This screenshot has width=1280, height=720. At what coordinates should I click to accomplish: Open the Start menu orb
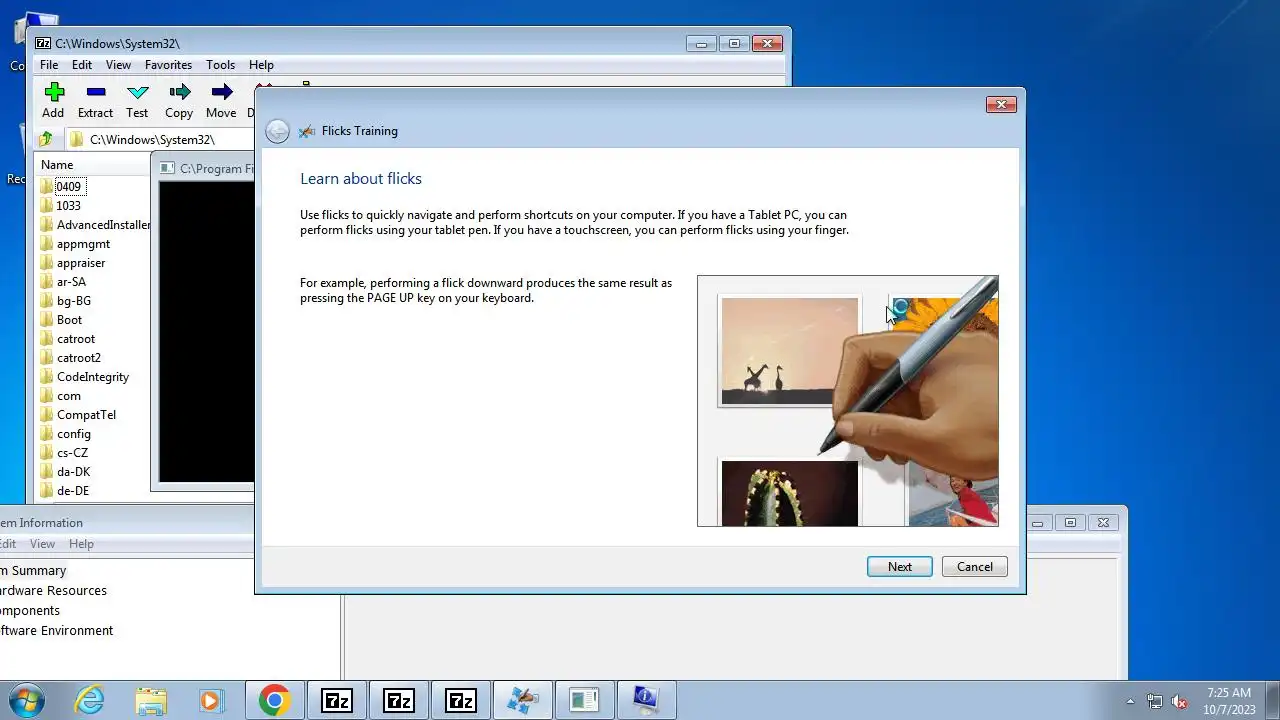pos(25,700)
